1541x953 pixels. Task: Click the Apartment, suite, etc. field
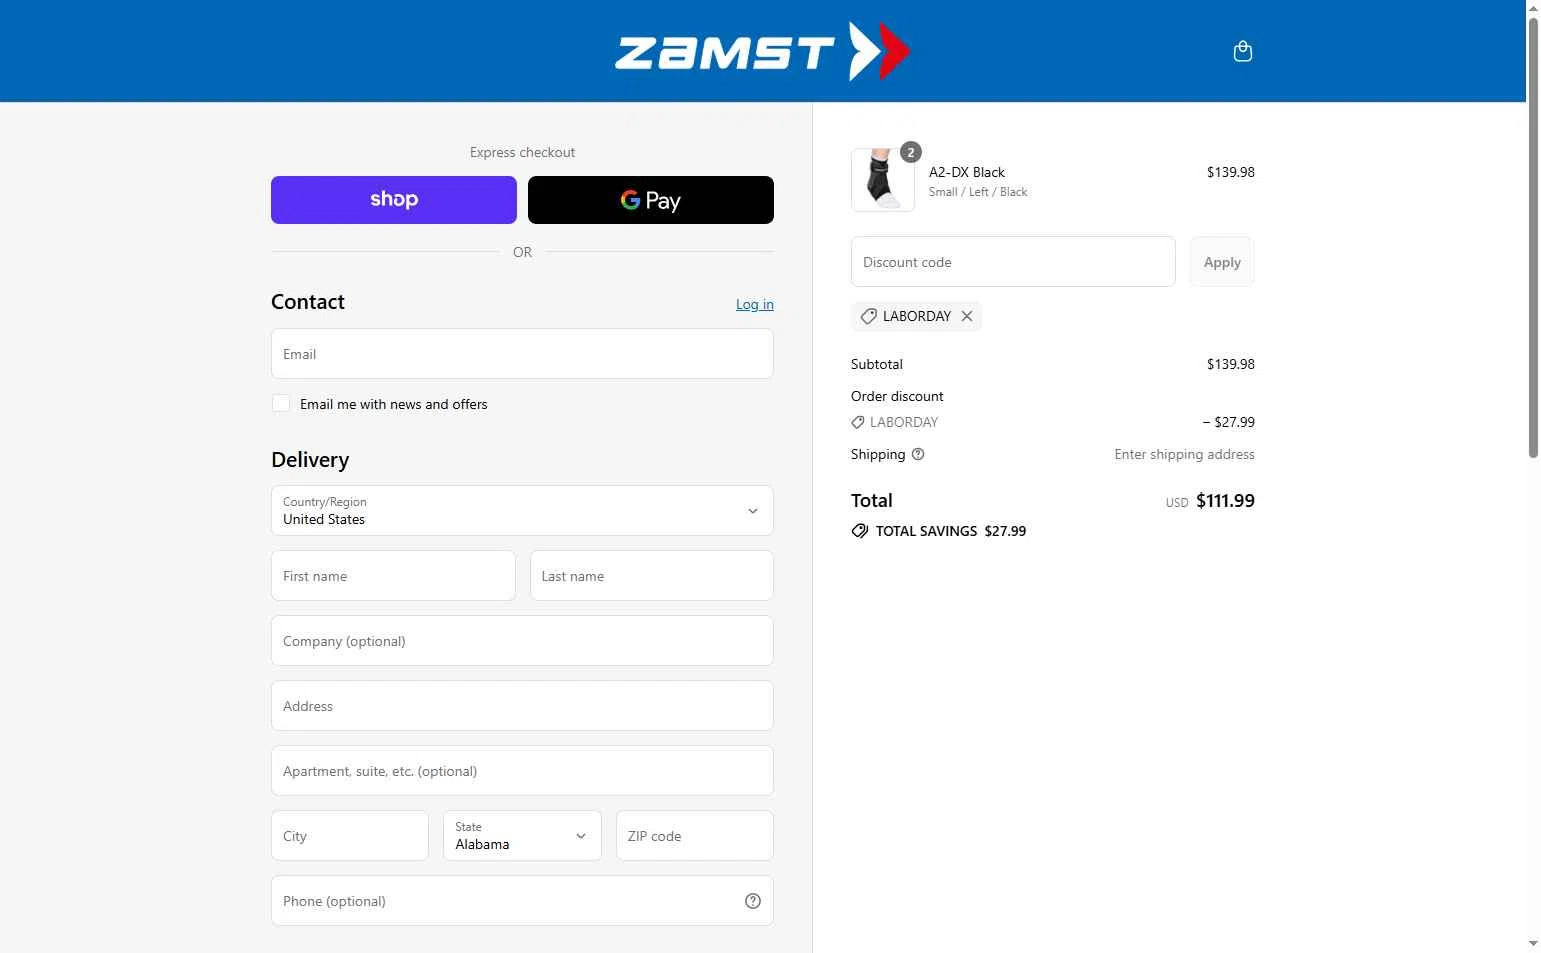click(x=522, y=771)
